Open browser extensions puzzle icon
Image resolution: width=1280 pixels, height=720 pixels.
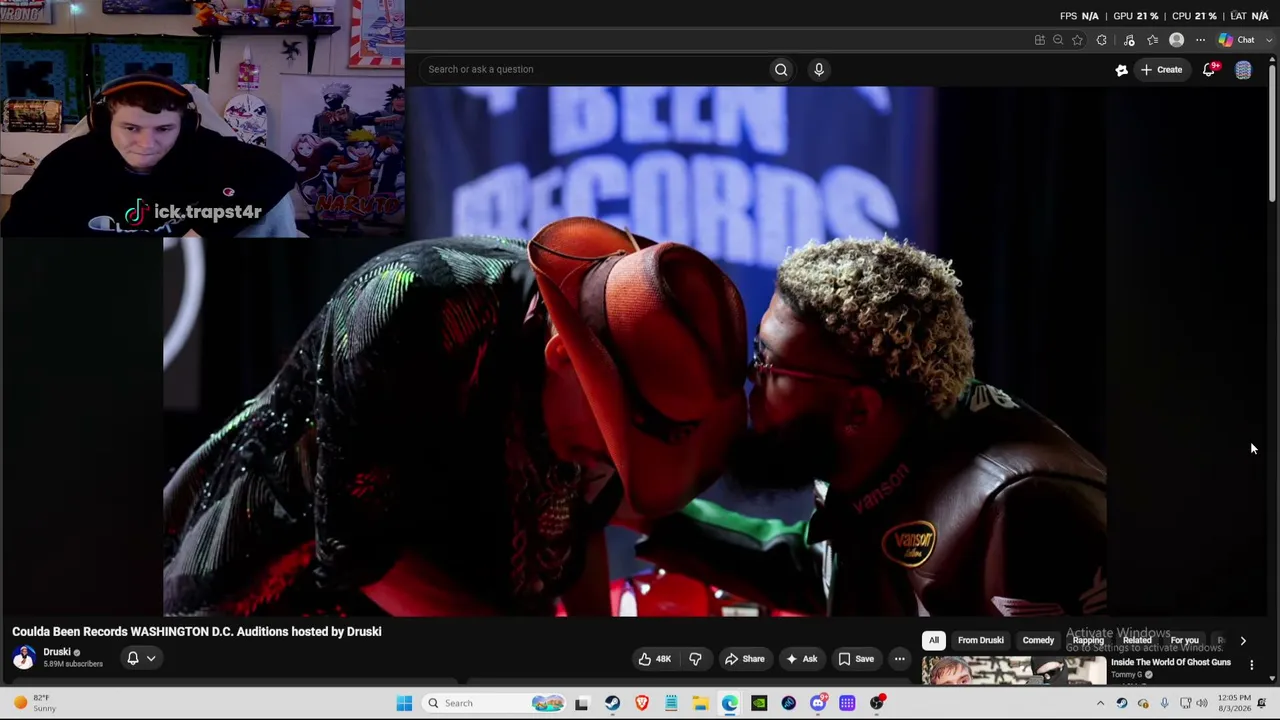click(x=1101, y=40)
